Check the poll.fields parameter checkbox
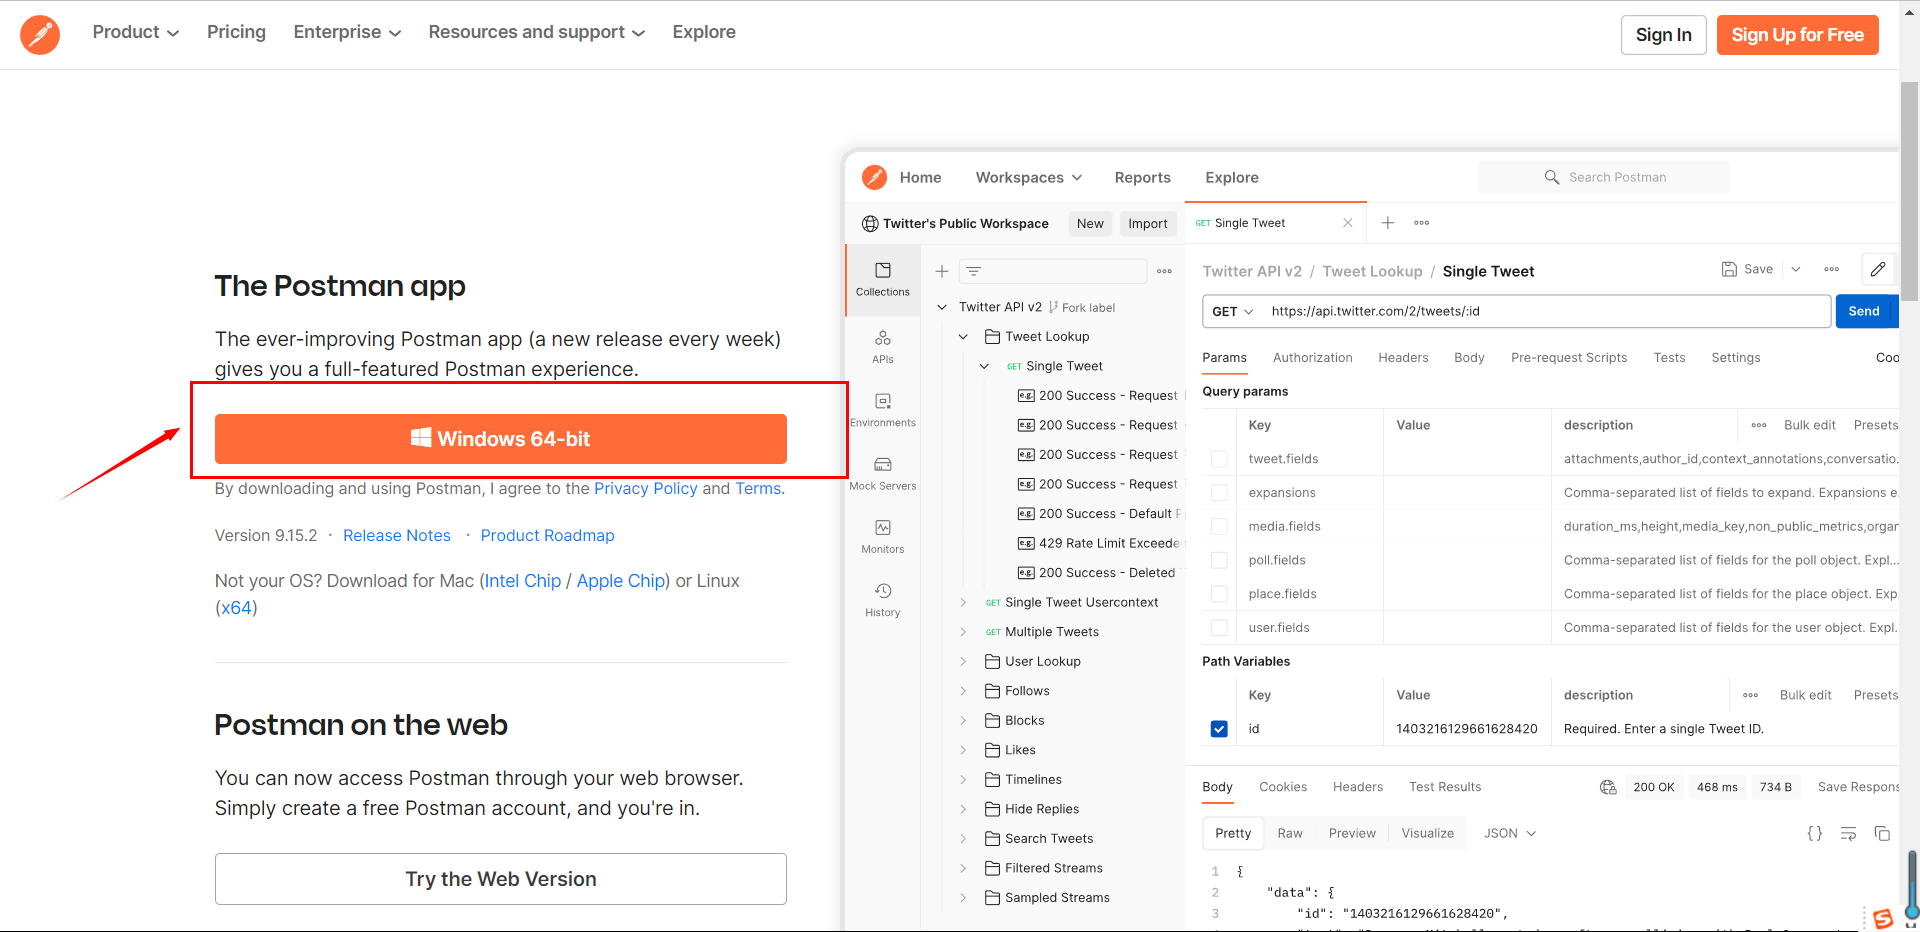Image resolution: width=1920 pixels, height=932 pixels. point(1219,560)
